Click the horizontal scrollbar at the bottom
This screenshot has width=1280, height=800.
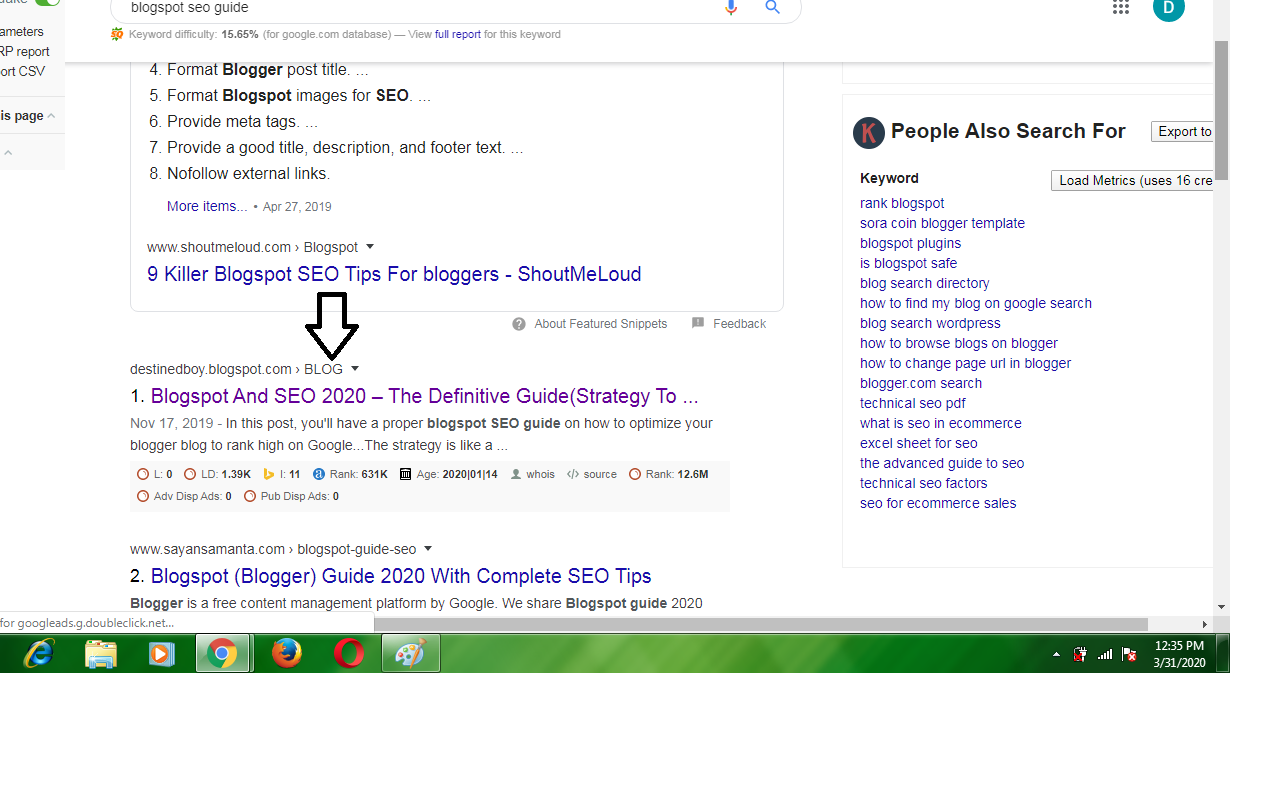click(760, 624)
